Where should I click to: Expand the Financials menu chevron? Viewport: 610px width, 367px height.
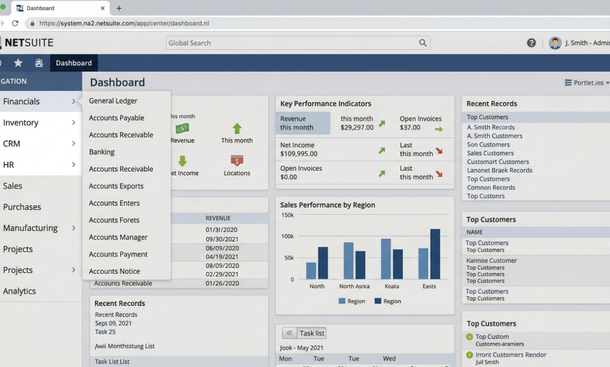tap(74, 102)
